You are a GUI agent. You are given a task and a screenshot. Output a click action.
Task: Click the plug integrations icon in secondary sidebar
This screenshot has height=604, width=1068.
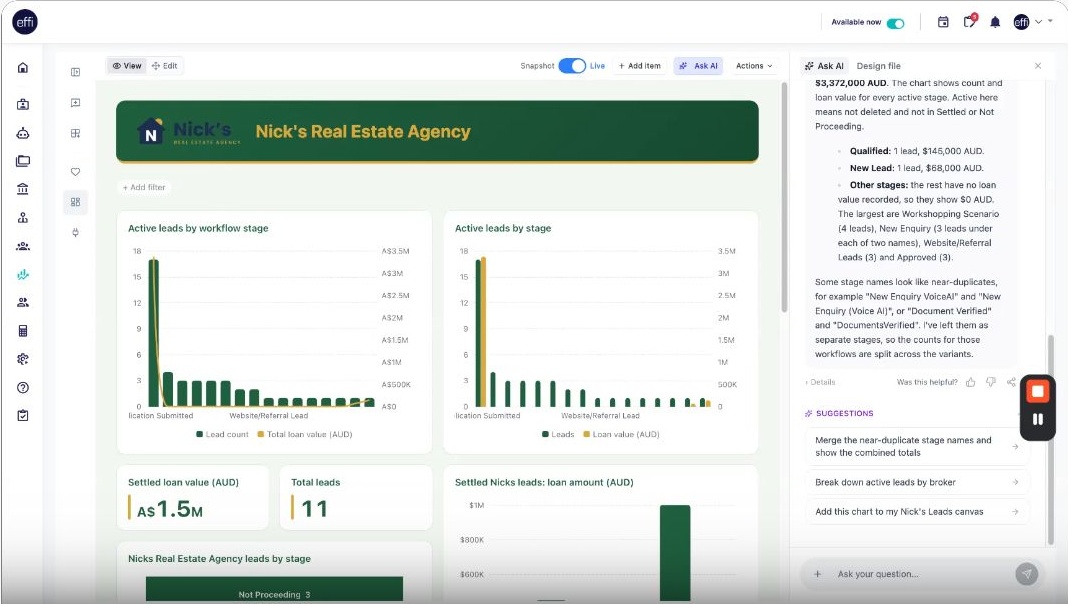(x=76, y=232)
